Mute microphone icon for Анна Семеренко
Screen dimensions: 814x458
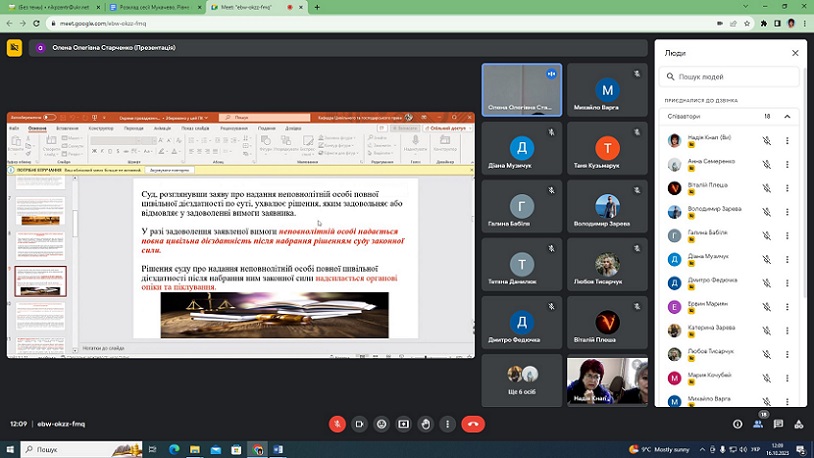[x=766, y=164]
